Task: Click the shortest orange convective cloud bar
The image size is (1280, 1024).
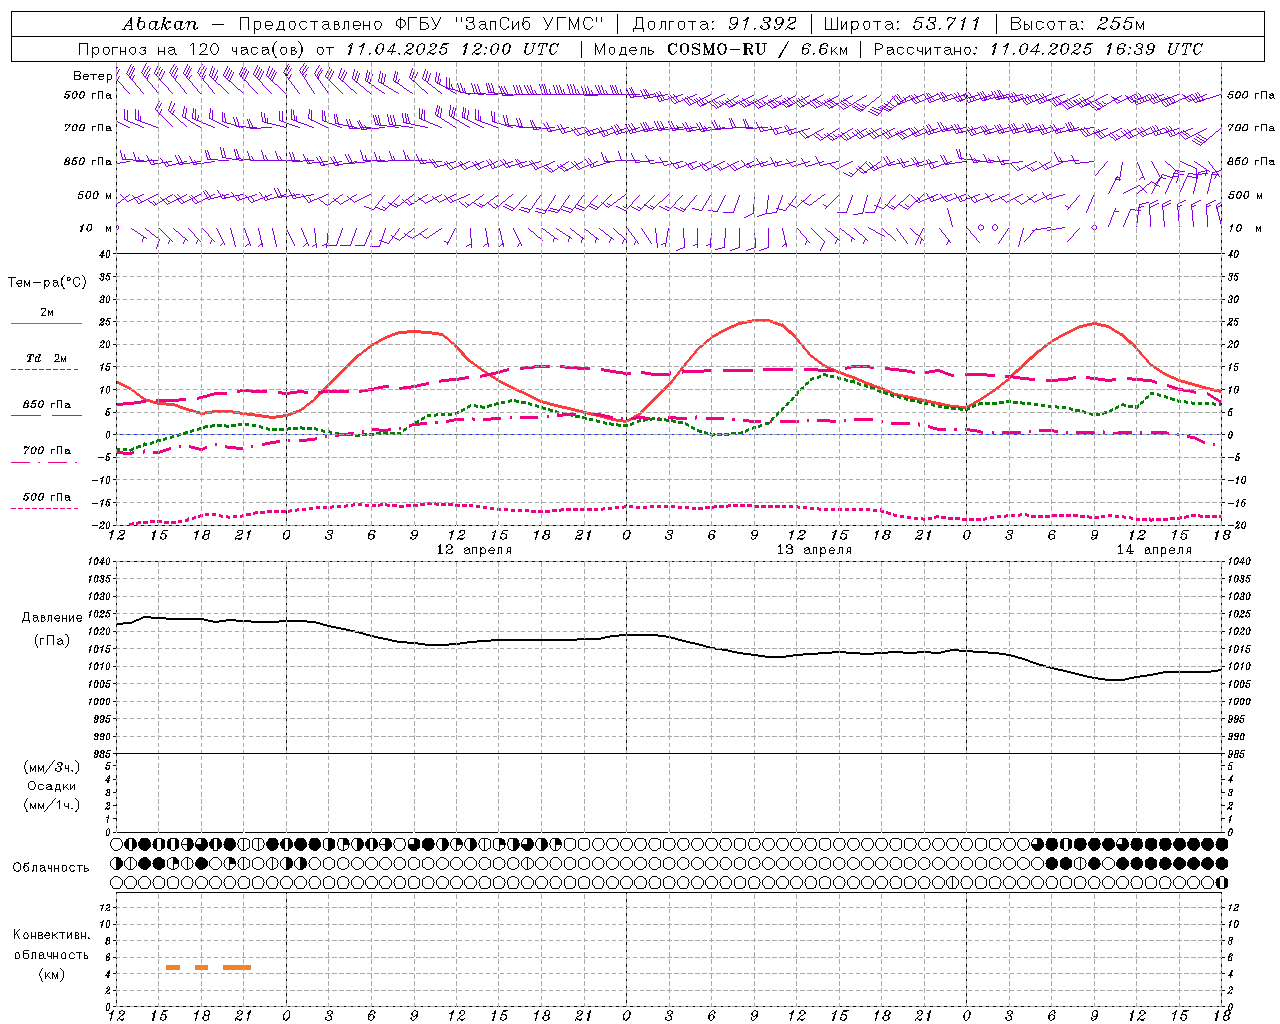Action: click(x=201, y=967)
